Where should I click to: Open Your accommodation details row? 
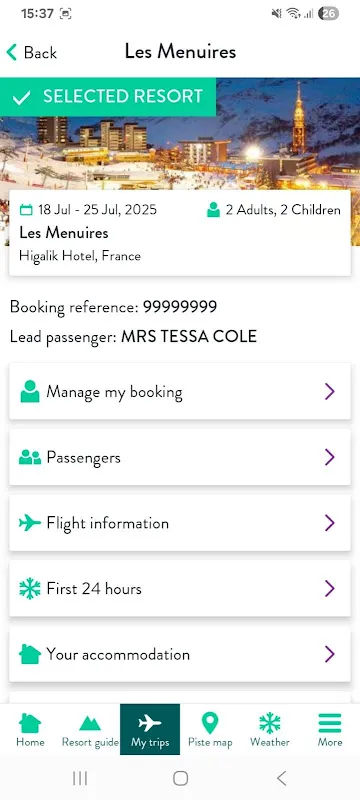180,654
